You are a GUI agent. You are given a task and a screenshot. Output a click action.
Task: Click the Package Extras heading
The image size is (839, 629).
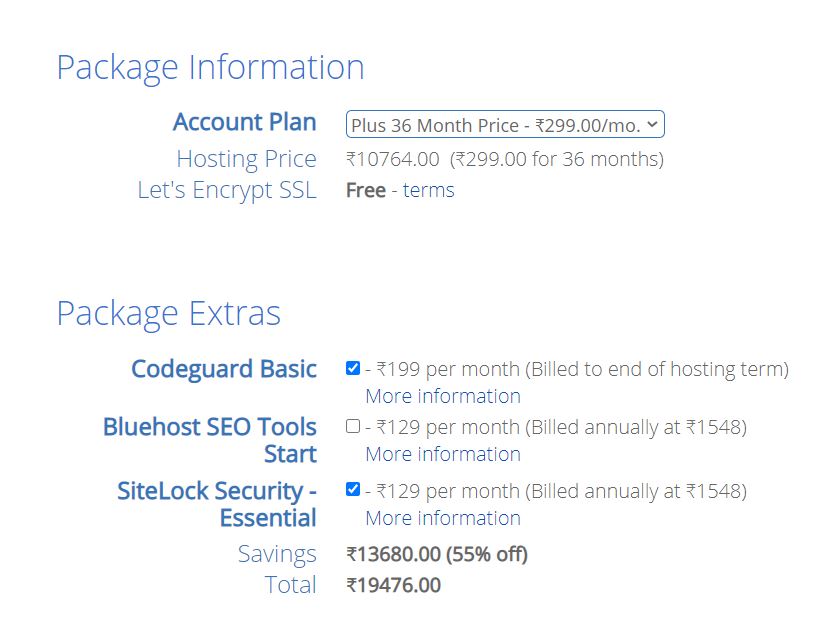click(168, 313)
